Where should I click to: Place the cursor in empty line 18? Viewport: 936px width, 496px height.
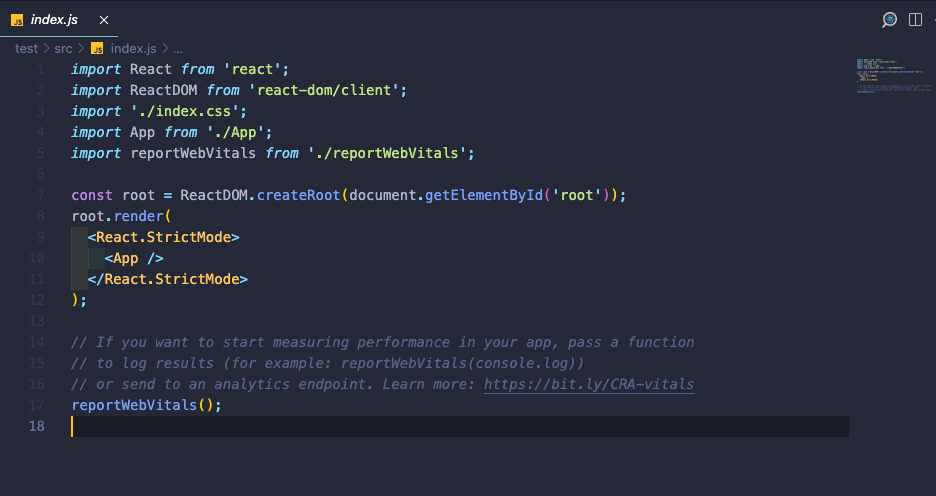point(460,426)
